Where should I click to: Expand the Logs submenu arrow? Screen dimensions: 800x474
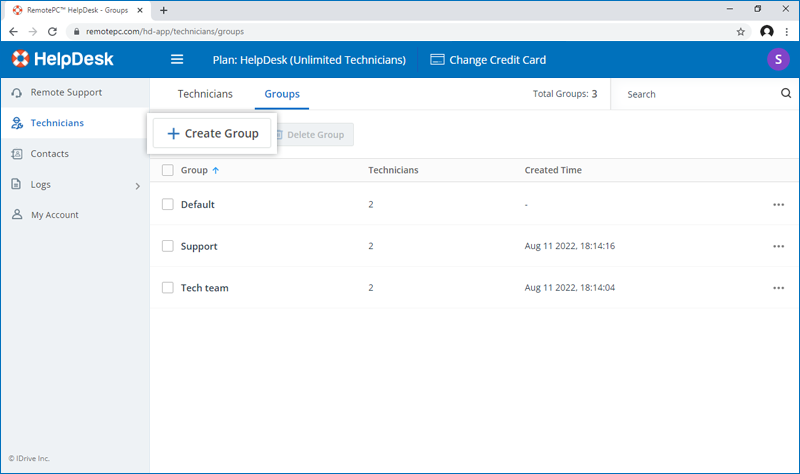pyautogui.click(x=138, y=185)
